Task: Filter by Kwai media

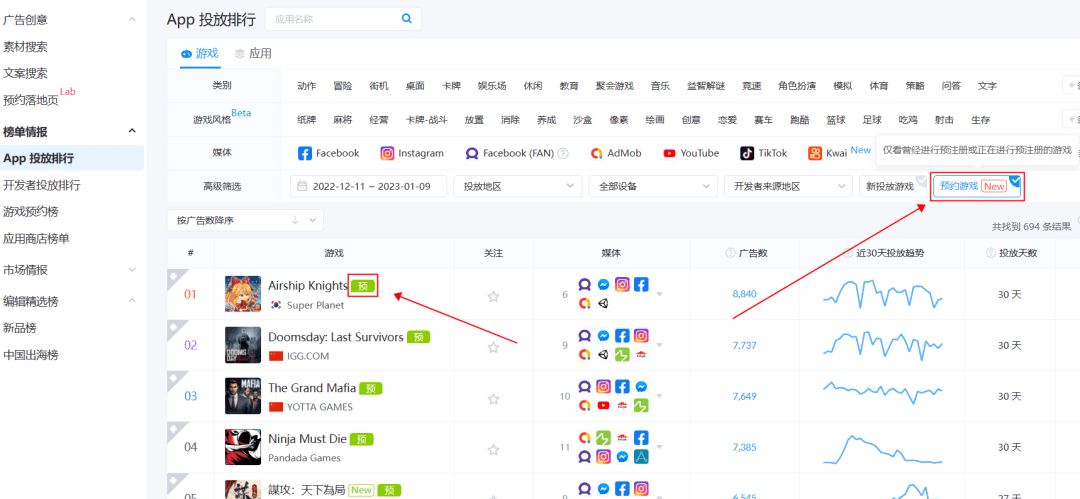Action: coord(829,153)
